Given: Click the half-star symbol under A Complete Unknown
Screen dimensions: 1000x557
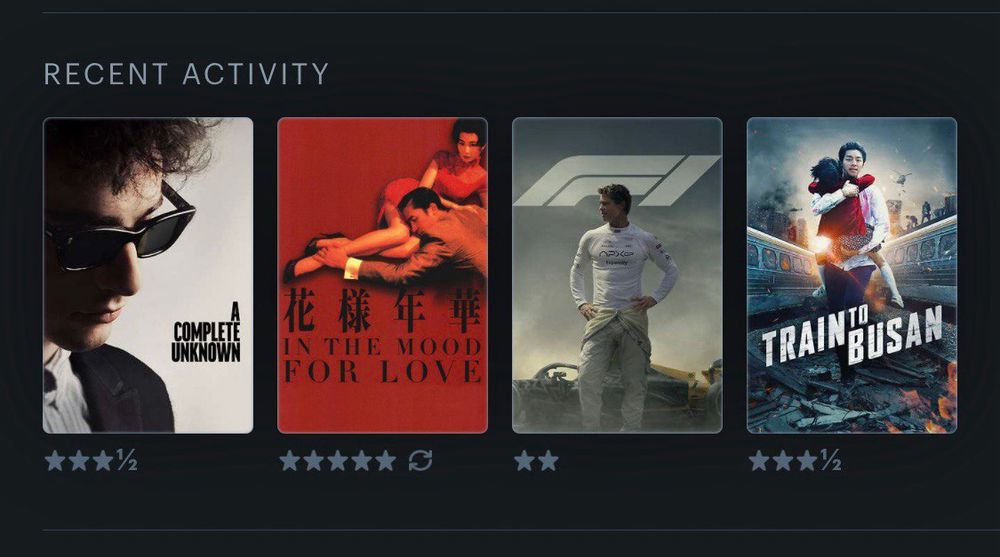Looking at the screenshot, I should click(x=127, y=460).
